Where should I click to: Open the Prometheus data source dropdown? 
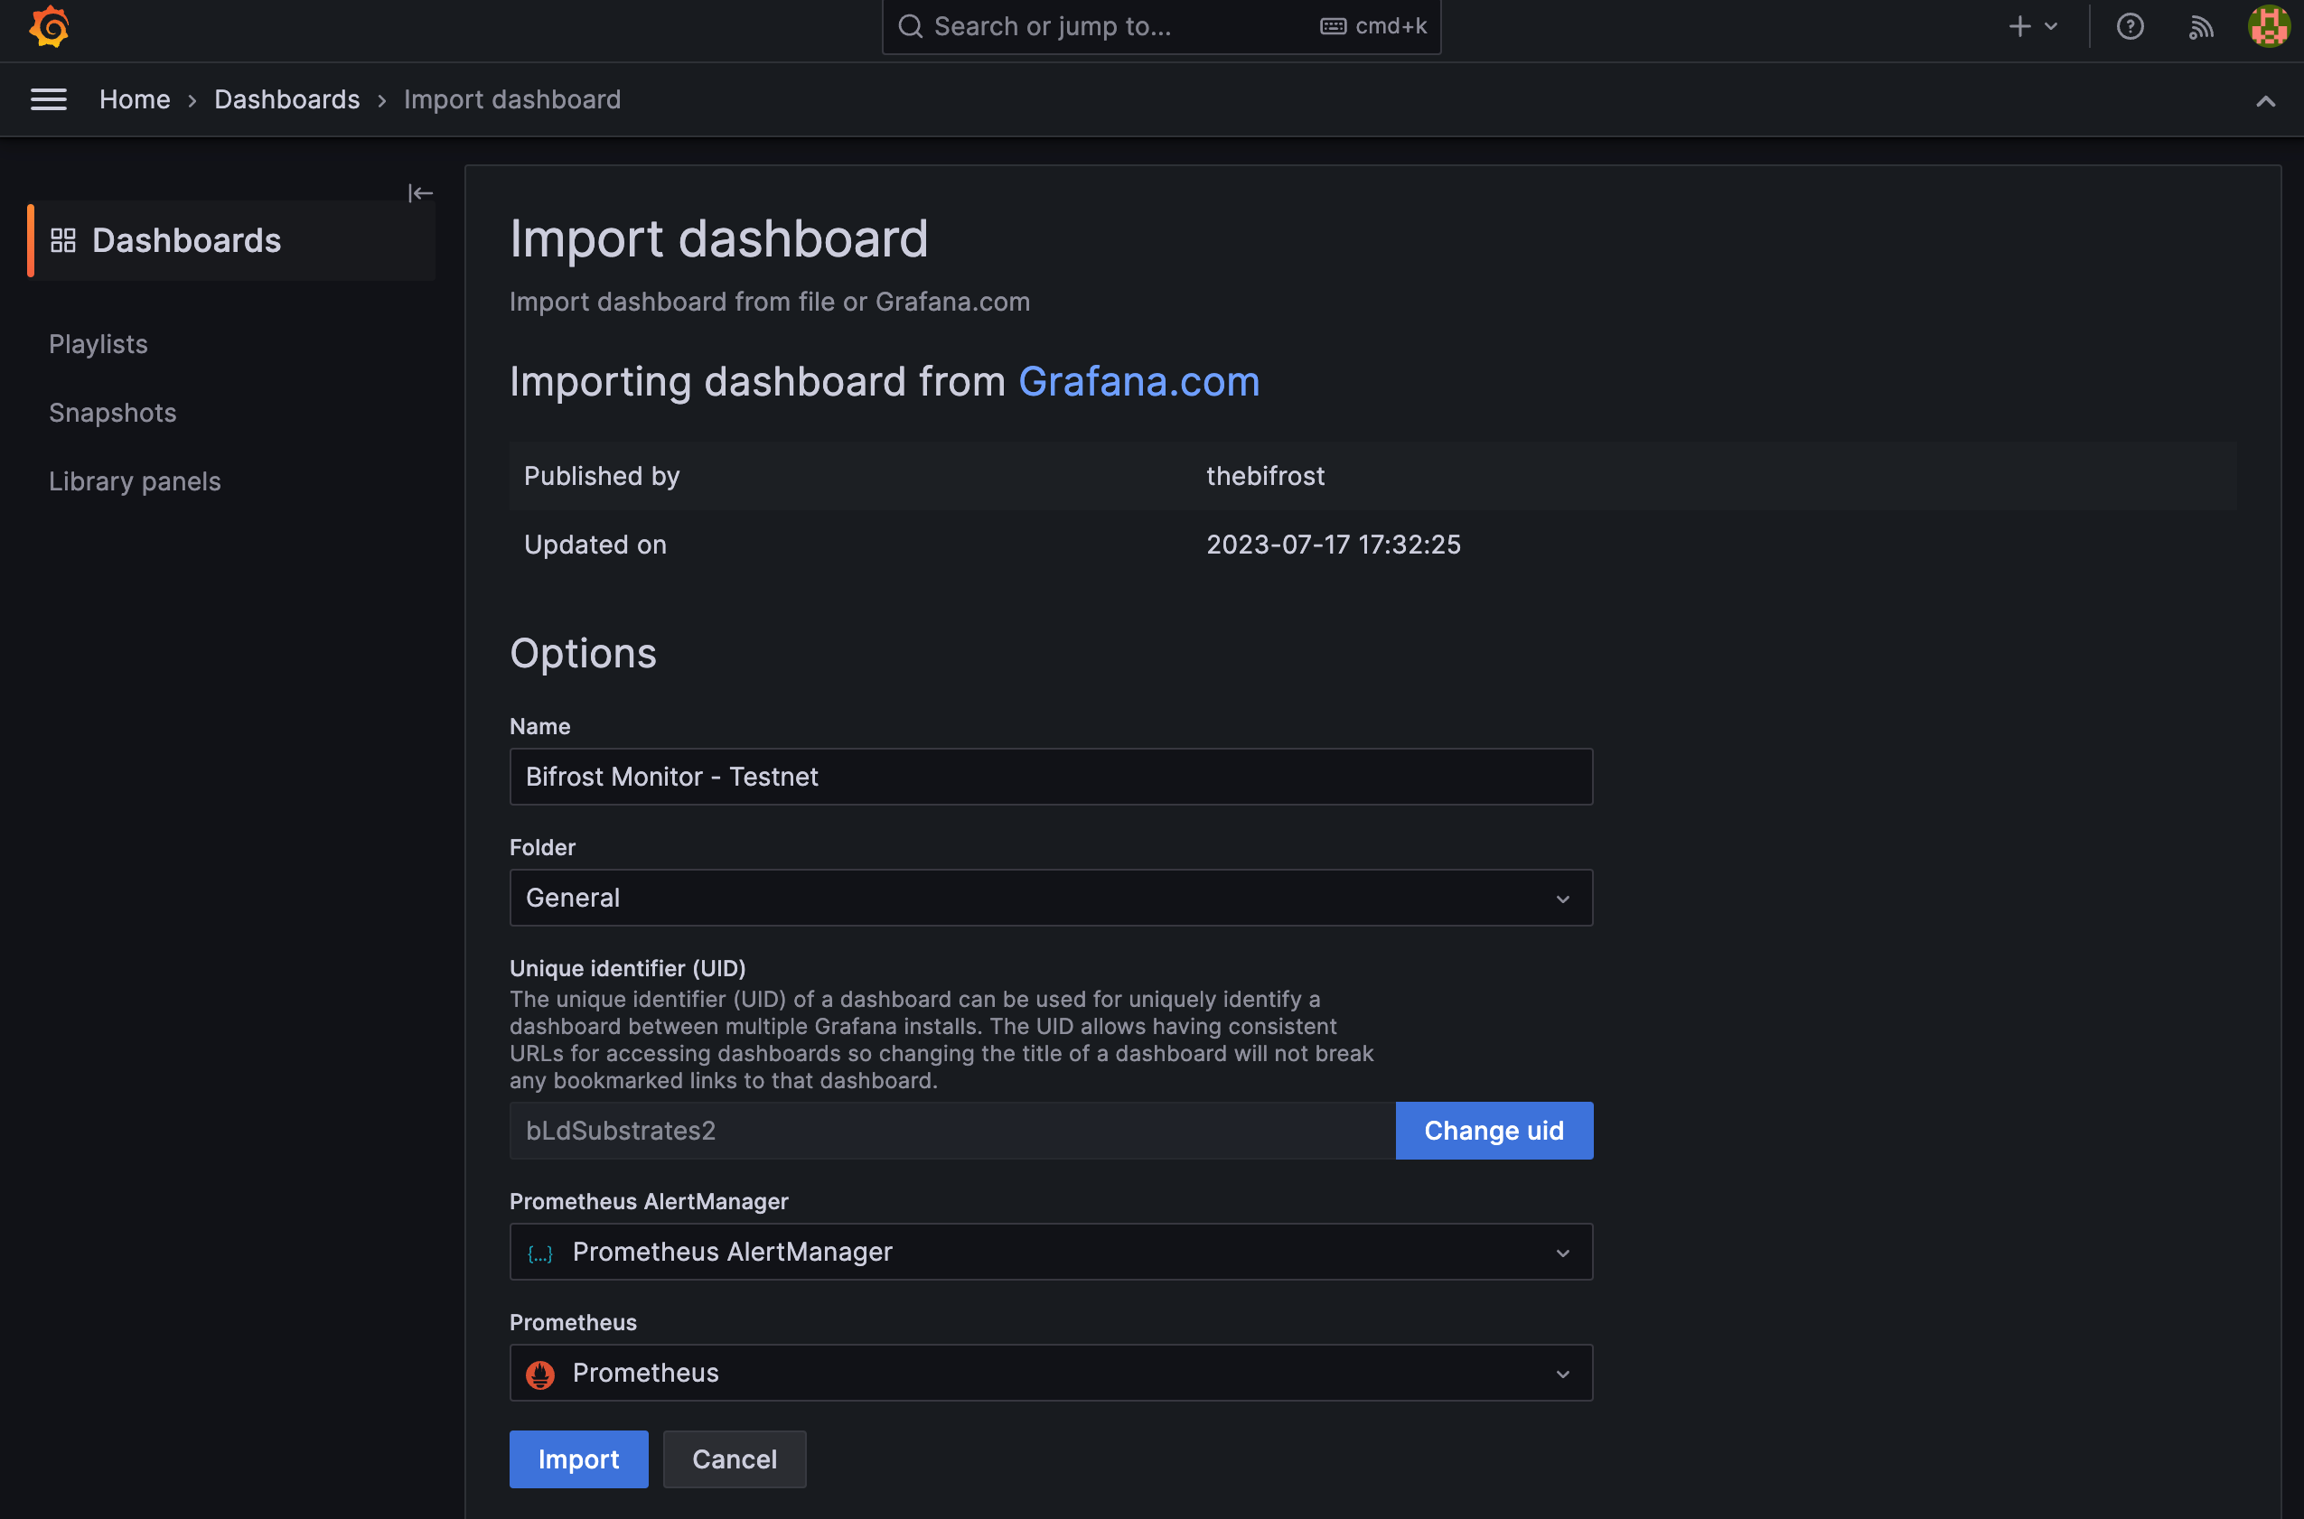(x=1050, y=1372)
